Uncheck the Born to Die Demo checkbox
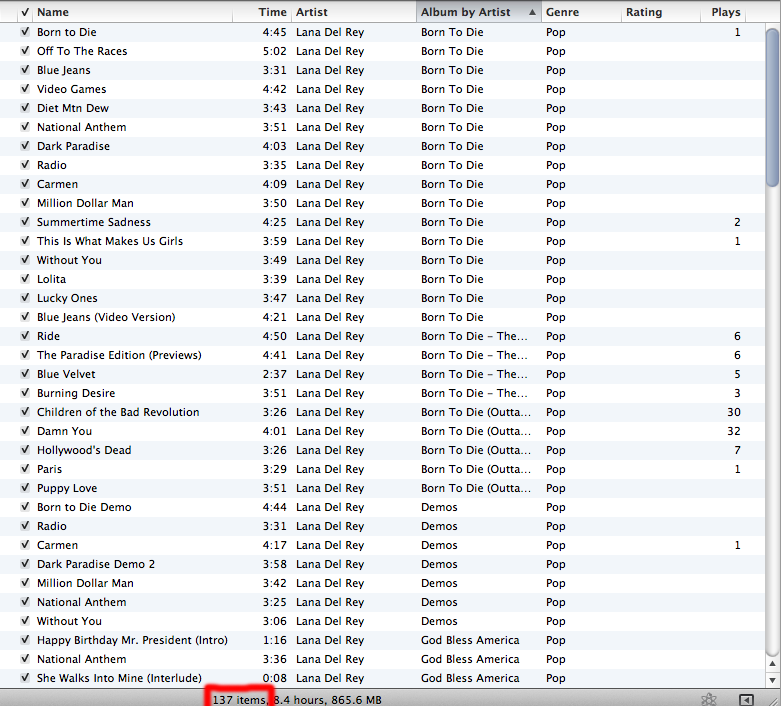 click(25, 507)
